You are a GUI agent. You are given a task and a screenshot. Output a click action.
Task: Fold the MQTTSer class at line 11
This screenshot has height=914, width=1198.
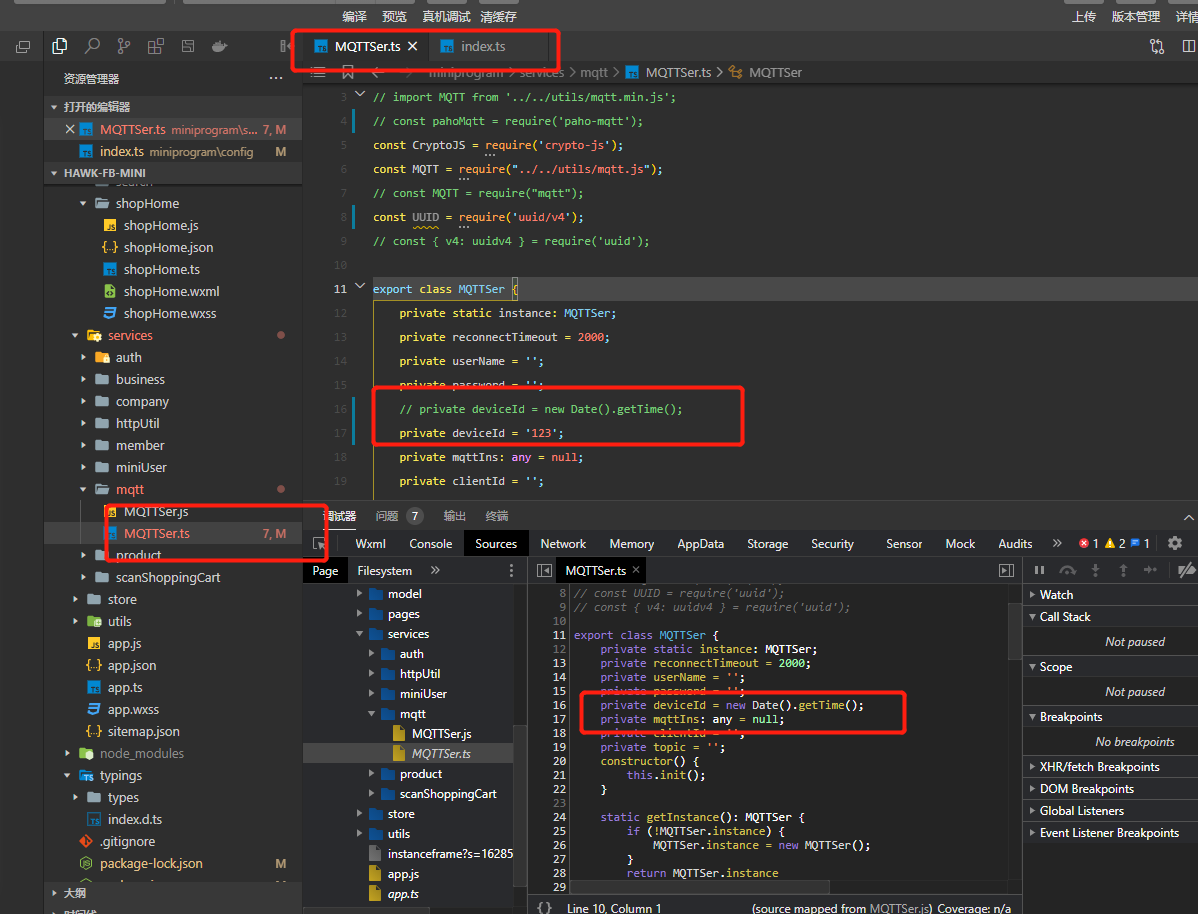click(360, 287)
